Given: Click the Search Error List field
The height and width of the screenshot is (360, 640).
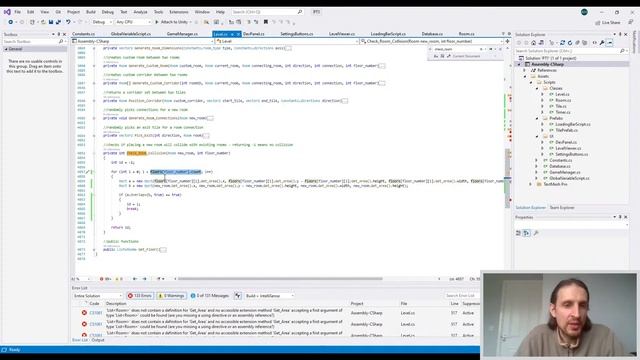Looking at the screenshot, I should (x=462, y=296).
